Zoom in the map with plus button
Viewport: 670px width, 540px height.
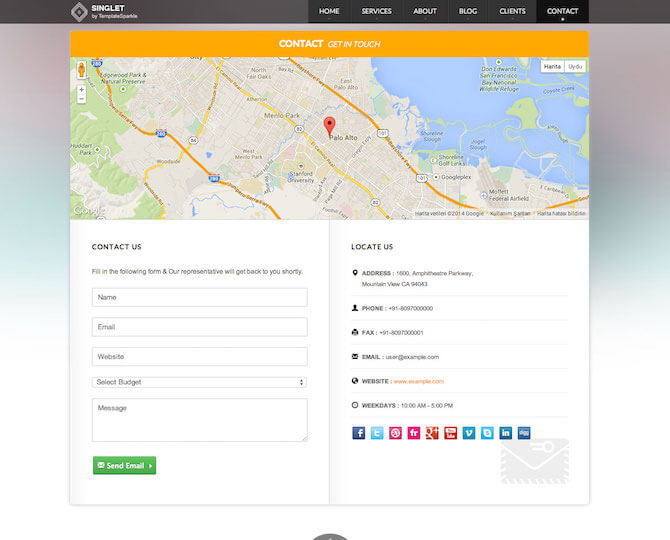click(82, 90)
